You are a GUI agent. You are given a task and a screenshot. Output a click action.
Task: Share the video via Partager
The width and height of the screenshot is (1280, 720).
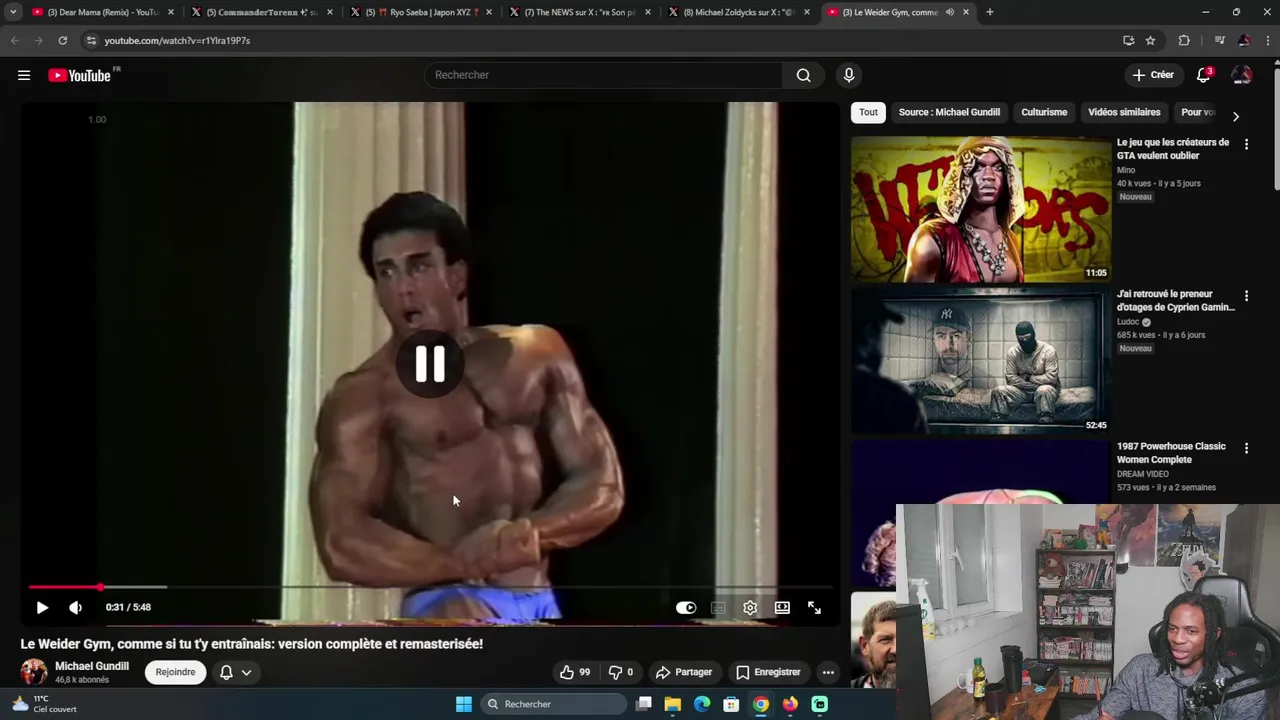(x=684, y=672)
